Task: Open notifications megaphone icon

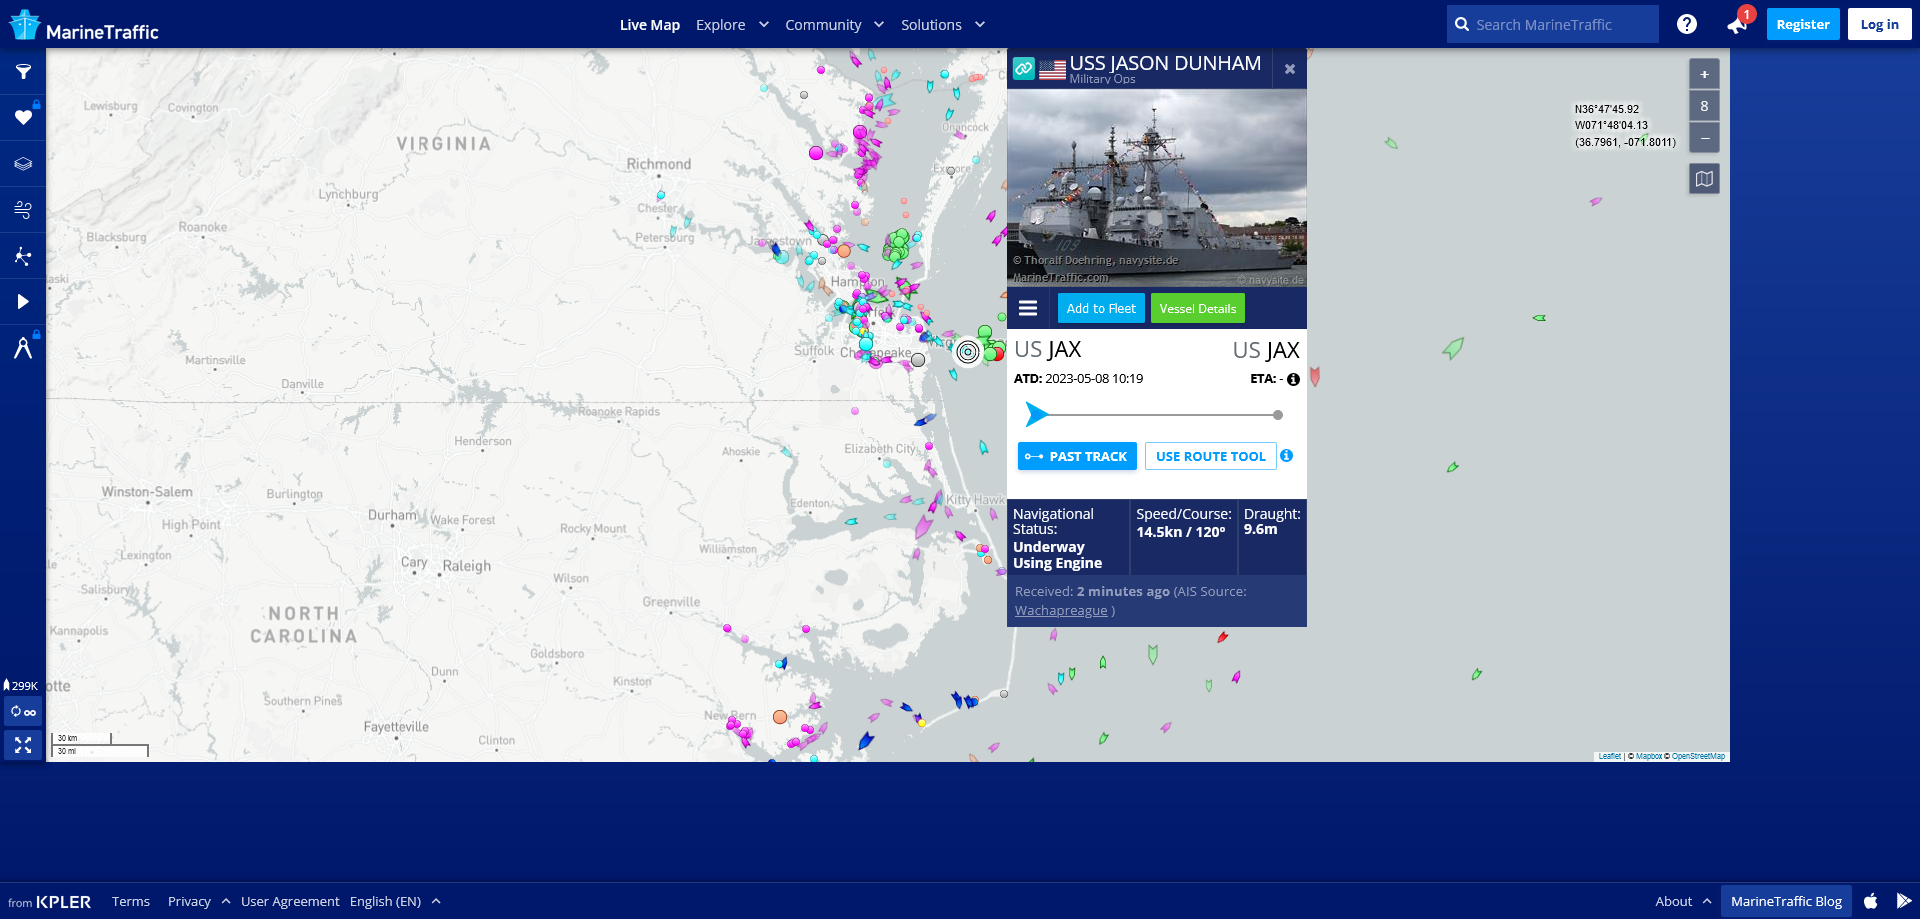Action: [x=1737, y=25]
